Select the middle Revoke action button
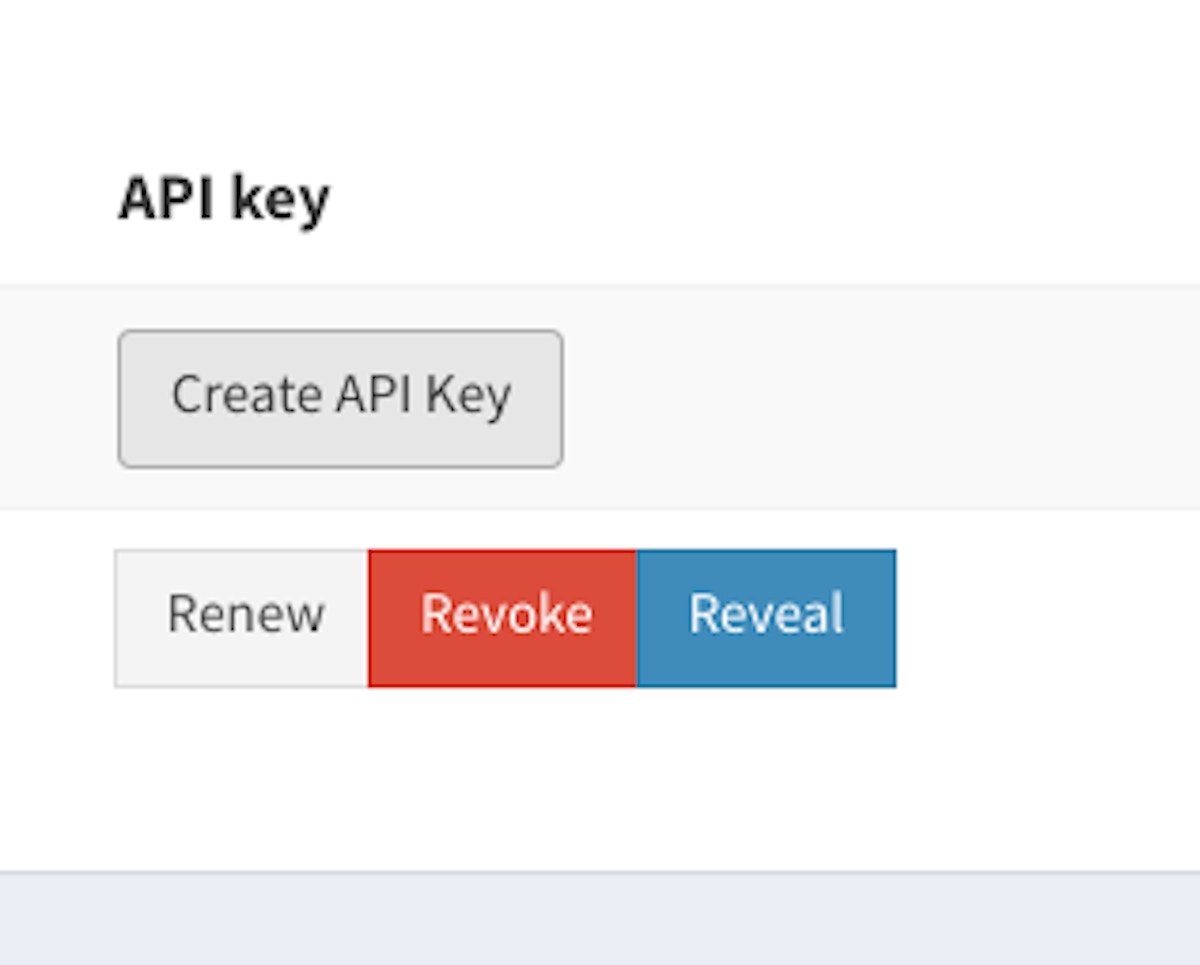The width and height of the screenshot is (1200, 965). [x=503, y=617]
